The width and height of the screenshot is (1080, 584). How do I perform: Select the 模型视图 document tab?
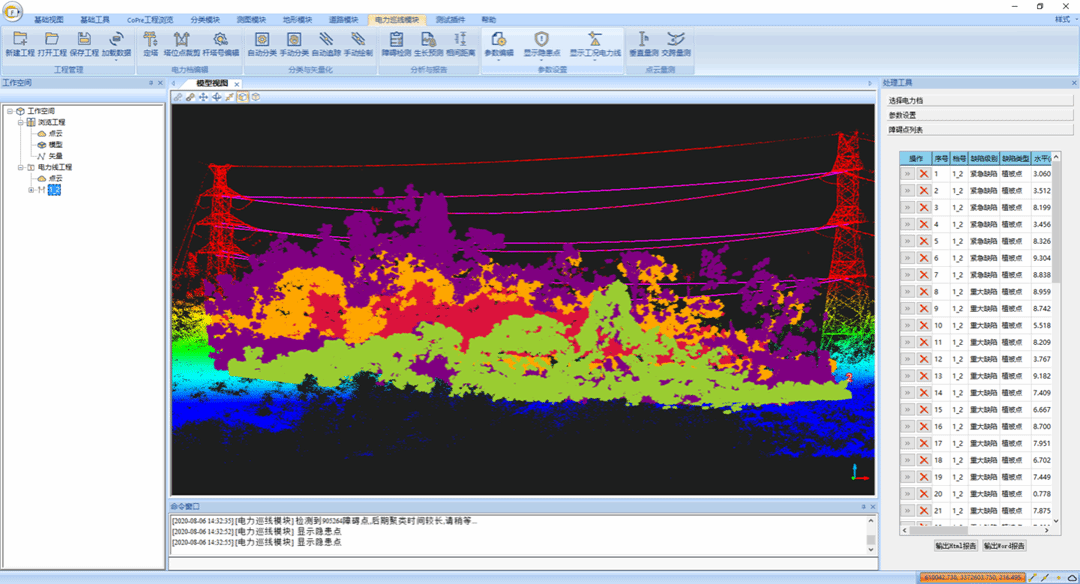(212, 83)
